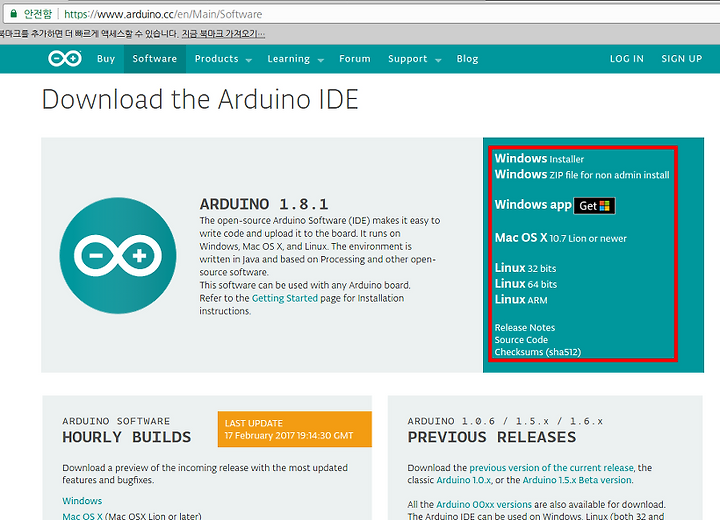Open previous version of the current release
The image size is (720, 520).
[x=551, y=468]
